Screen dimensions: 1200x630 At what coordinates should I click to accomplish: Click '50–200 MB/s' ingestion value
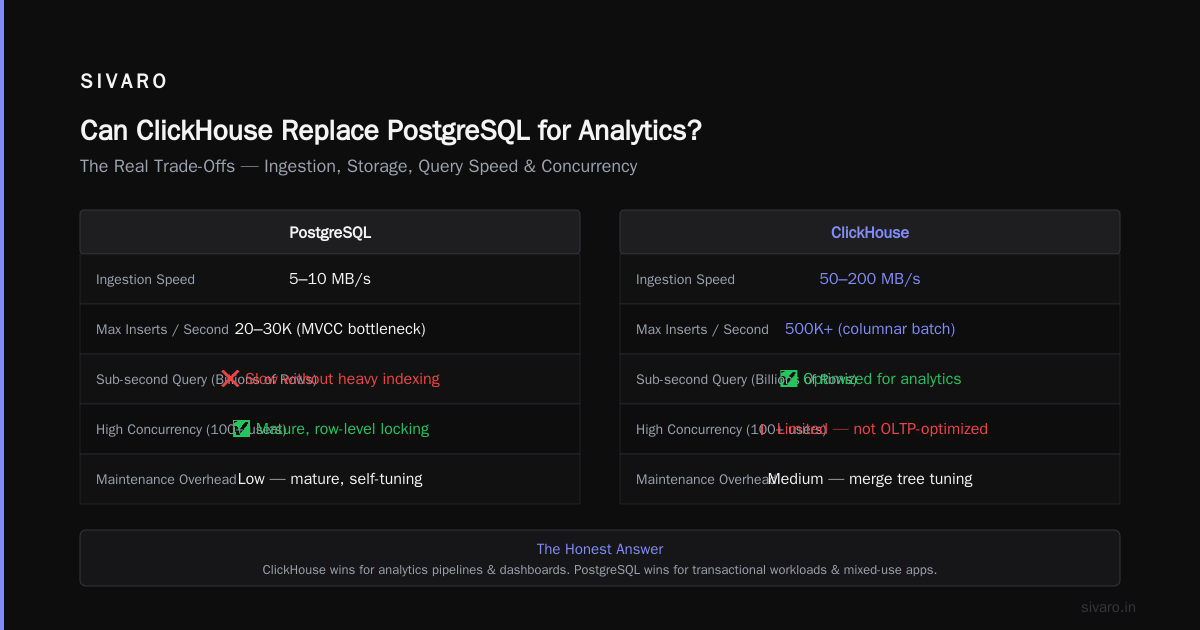(x=870, y=279)
